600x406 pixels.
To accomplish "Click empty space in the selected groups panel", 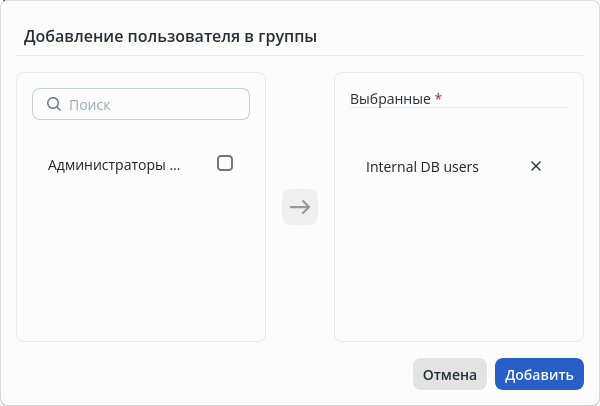I will [458, 270].
